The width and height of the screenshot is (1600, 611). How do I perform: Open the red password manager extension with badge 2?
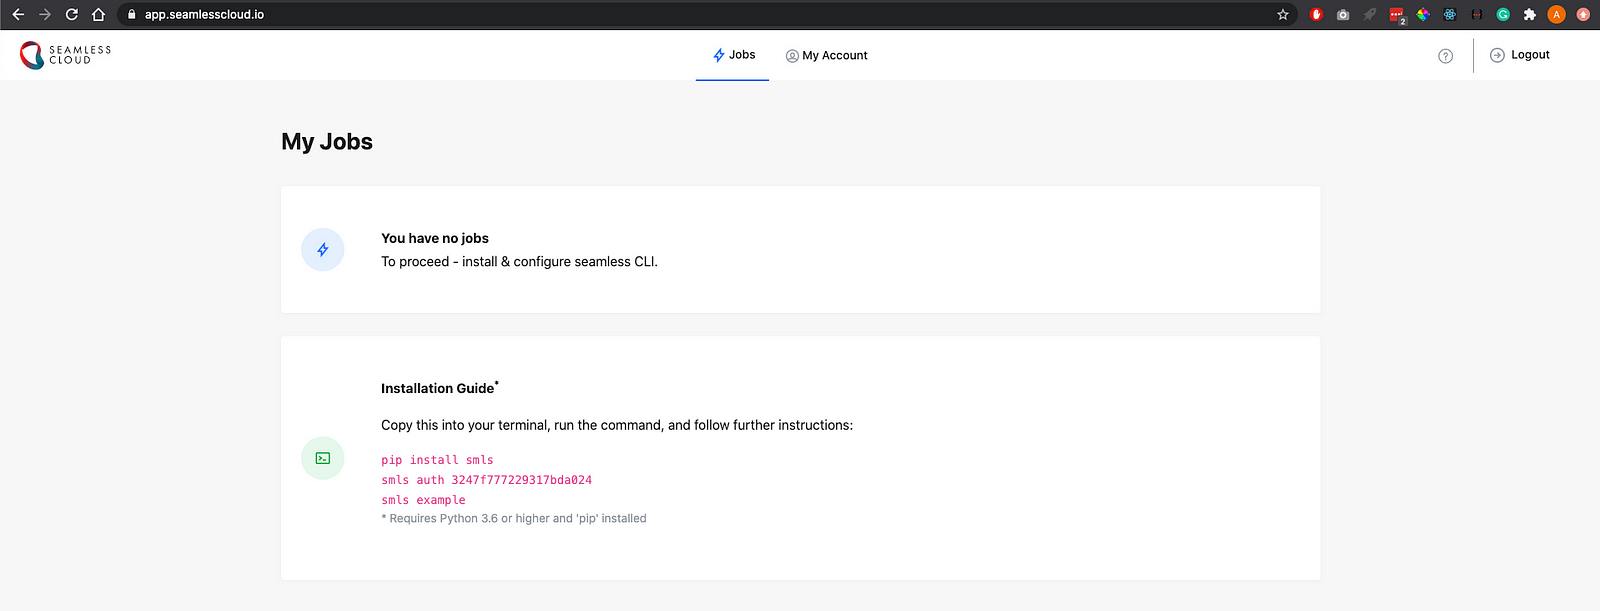(1397, 15)
